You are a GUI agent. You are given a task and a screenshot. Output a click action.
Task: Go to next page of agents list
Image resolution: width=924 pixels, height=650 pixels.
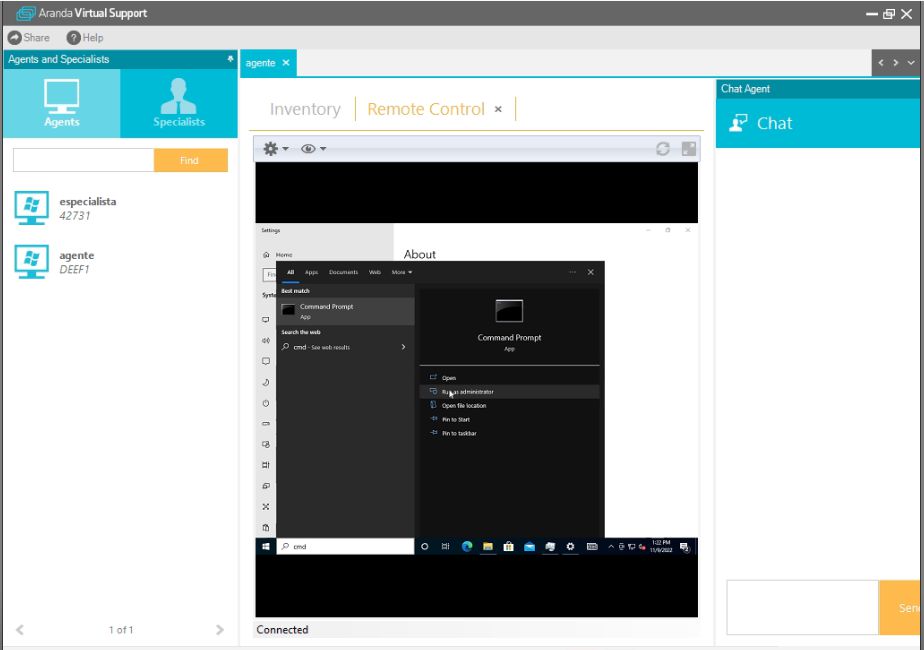(x=220, y=630)
